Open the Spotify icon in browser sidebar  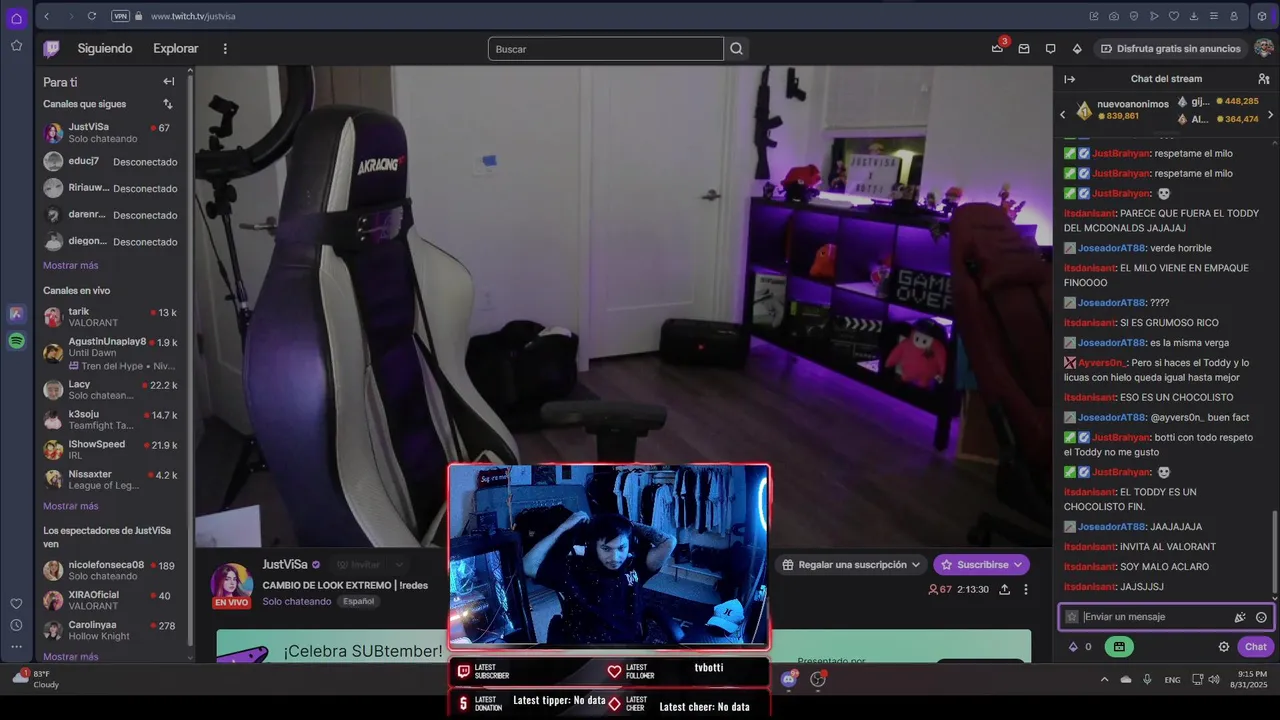pyautogui.click(x=16, y=341)
